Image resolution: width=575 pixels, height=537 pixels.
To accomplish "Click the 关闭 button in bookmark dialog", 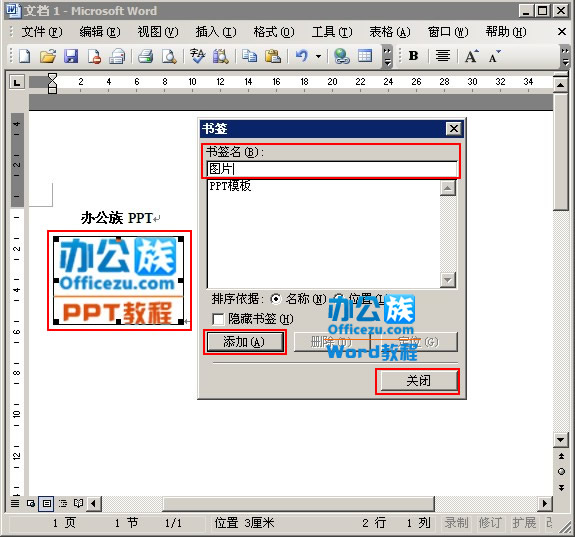I will [x=419, y=381].
